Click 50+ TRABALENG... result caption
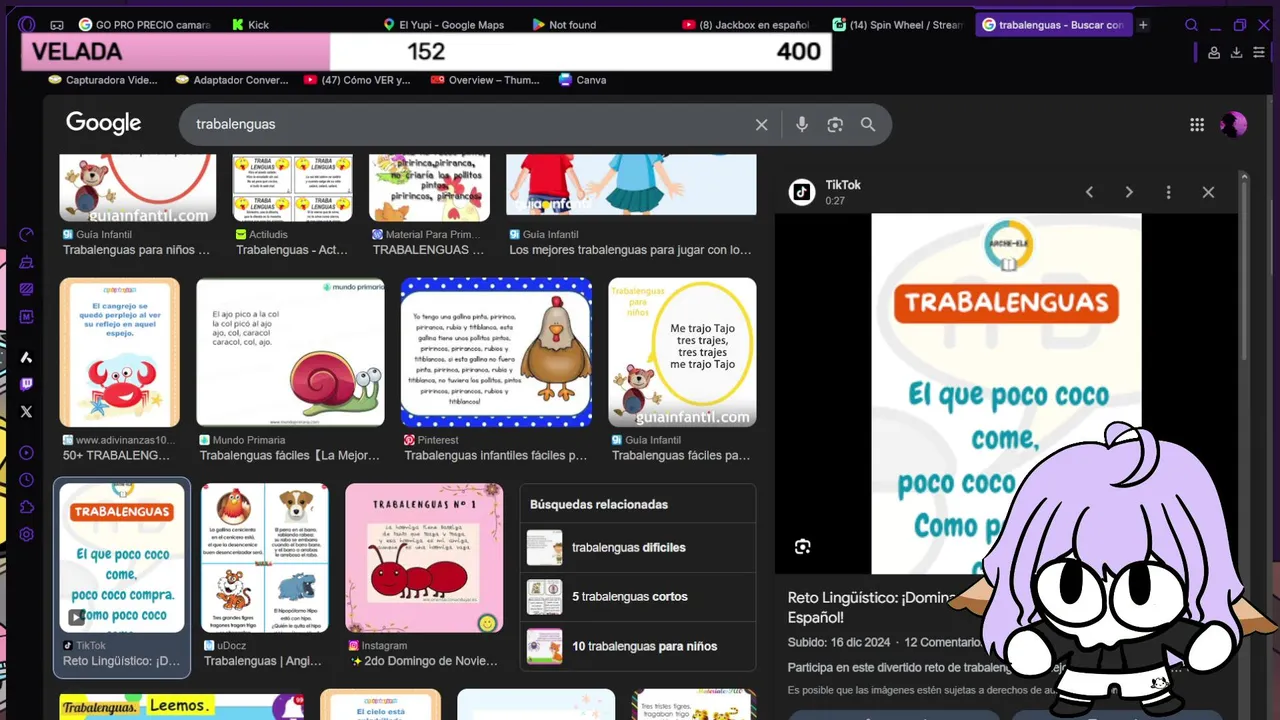 (117, 455)
